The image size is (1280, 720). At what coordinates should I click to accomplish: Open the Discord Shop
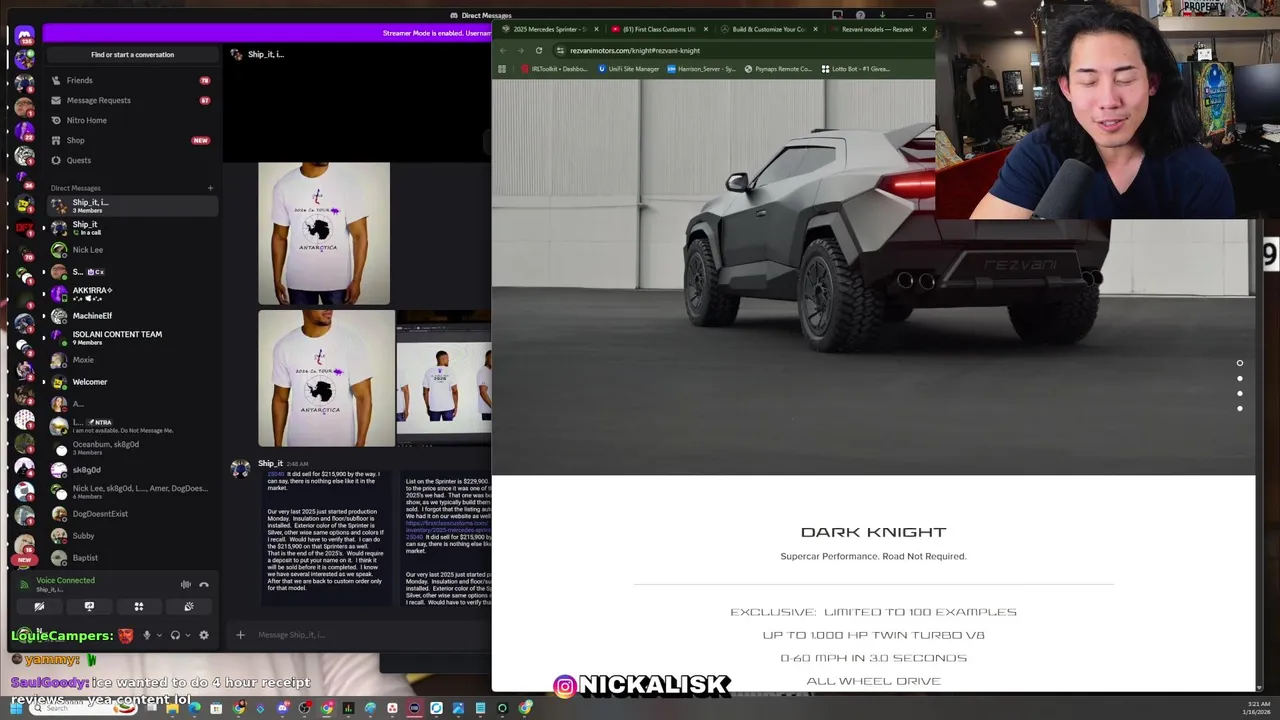pos(132,140)
